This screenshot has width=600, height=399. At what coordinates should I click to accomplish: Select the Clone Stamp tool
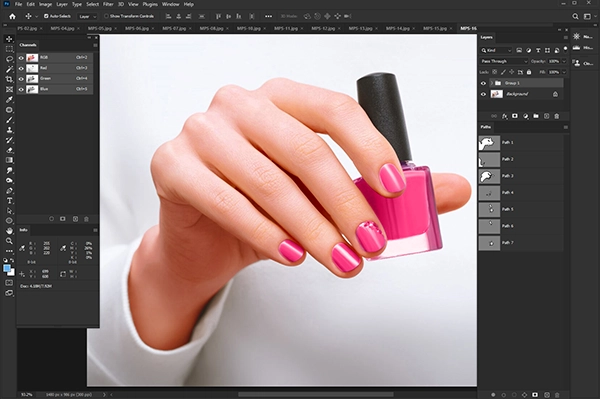tap(9, 130)
